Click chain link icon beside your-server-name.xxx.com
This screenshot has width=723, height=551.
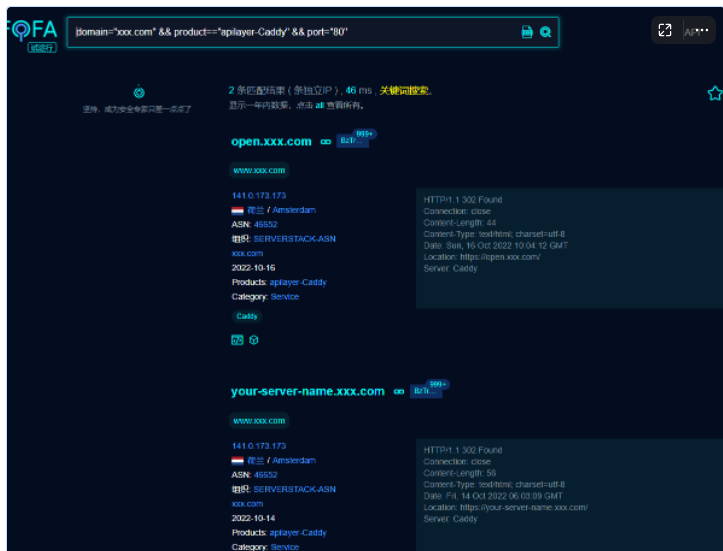pyautogui.click(x=399, y=391)
